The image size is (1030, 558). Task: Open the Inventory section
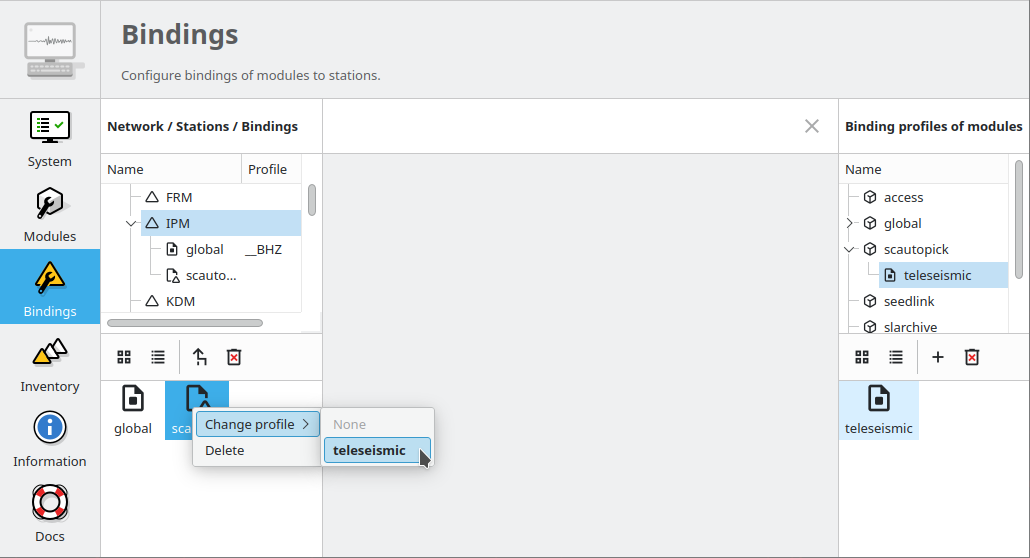pos(50,364)
